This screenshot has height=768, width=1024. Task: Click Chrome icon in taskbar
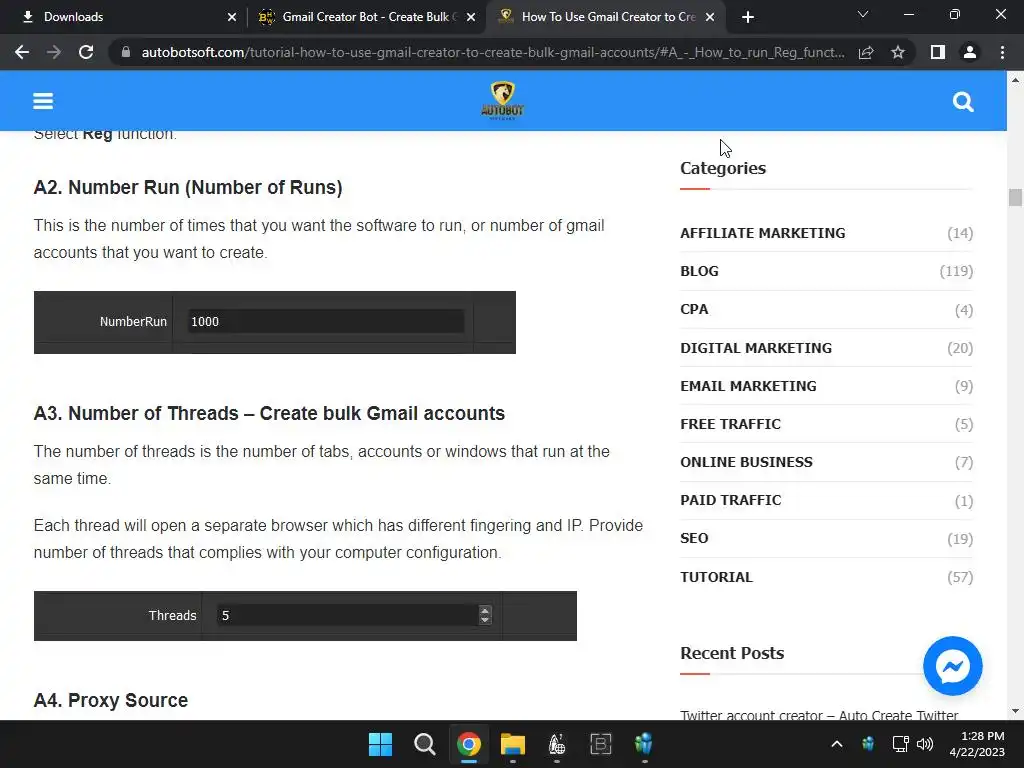(x=468, y=744)
